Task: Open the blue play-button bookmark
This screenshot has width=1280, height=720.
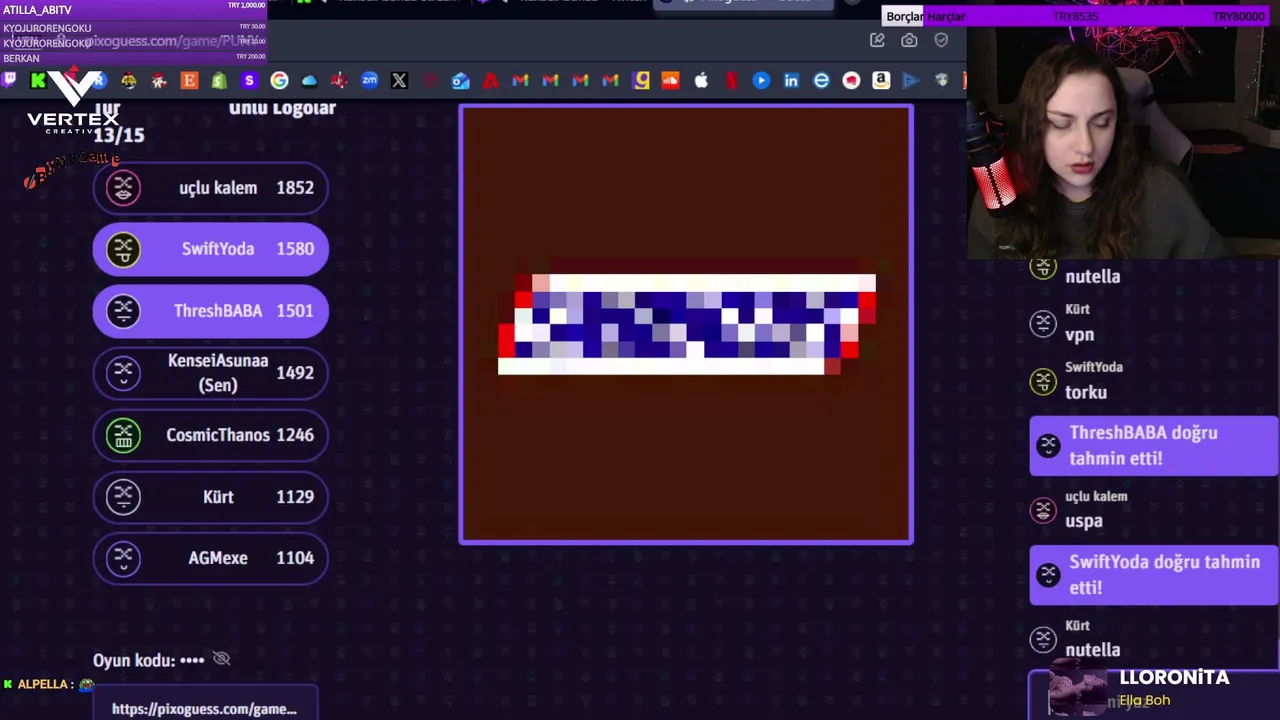Action: pos(761,80)
